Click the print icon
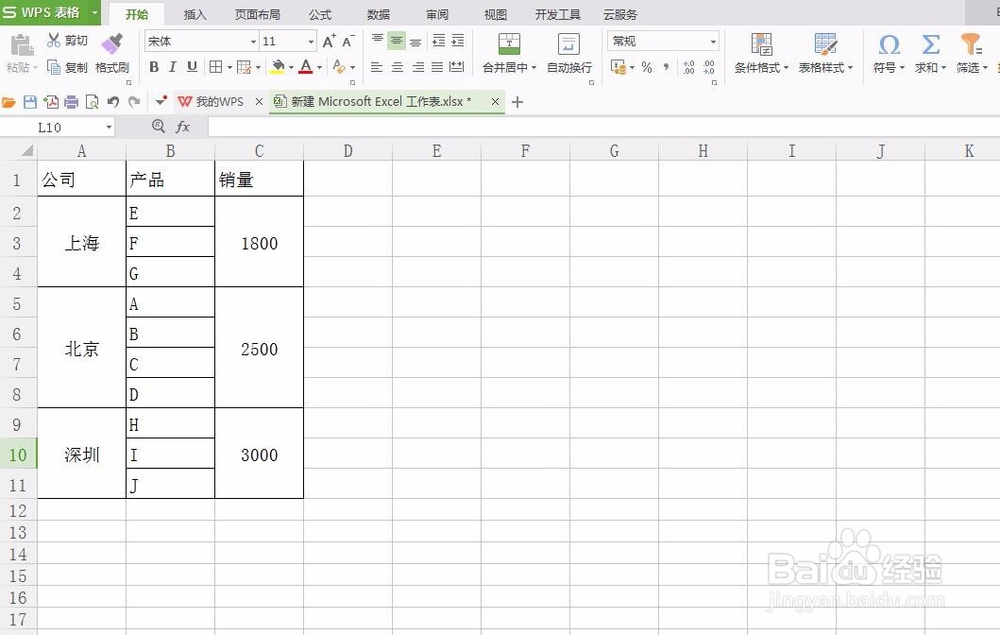 71,102
